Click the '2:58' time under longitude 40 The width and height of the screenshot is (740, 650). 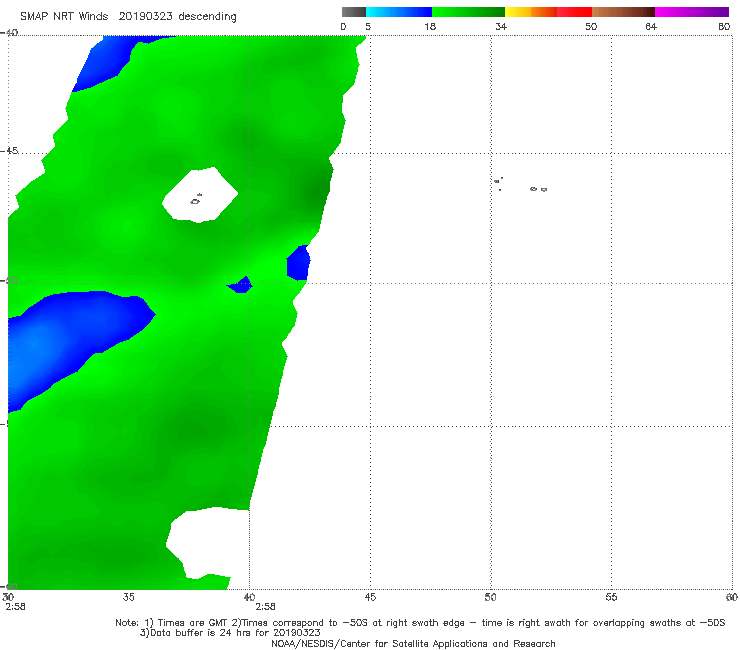pyautogui.click(x=265, y=607)
